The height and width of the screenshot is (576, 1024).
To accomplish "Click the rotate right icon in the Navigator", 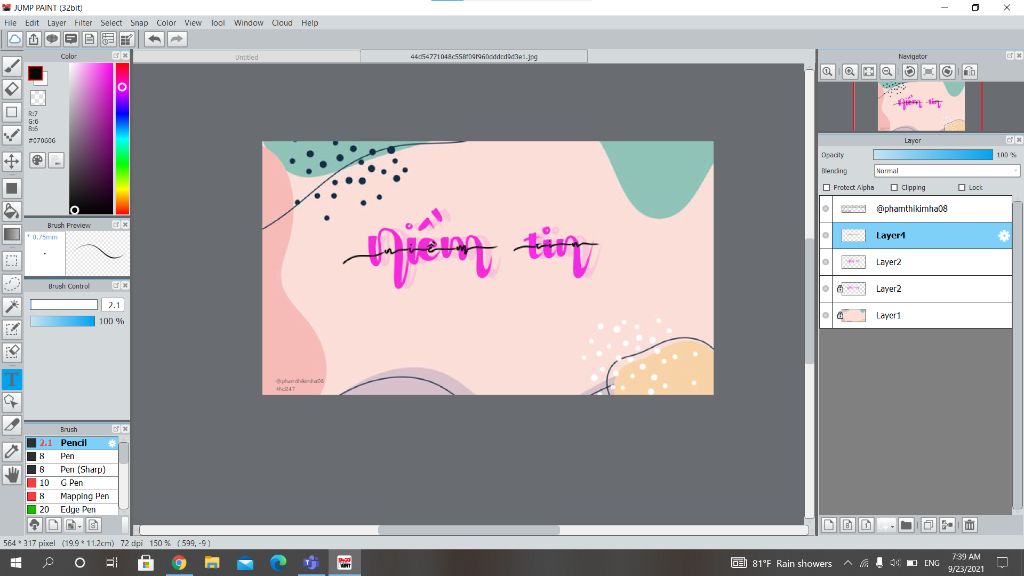I will point(948,71).
